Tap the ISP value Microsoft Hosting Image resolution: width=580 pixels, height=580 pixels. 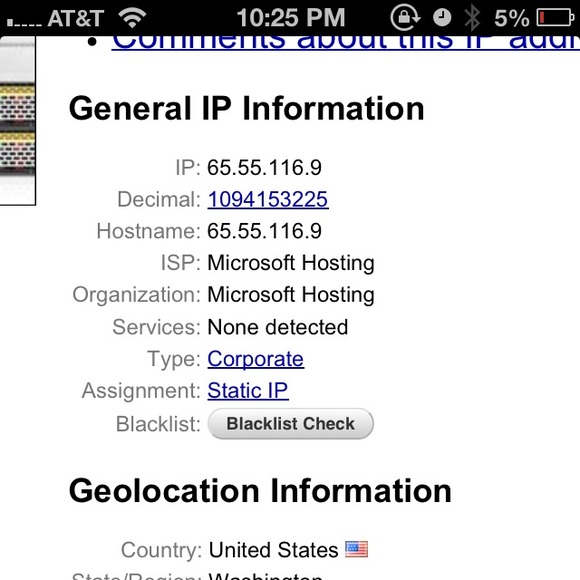click(291, 263)
